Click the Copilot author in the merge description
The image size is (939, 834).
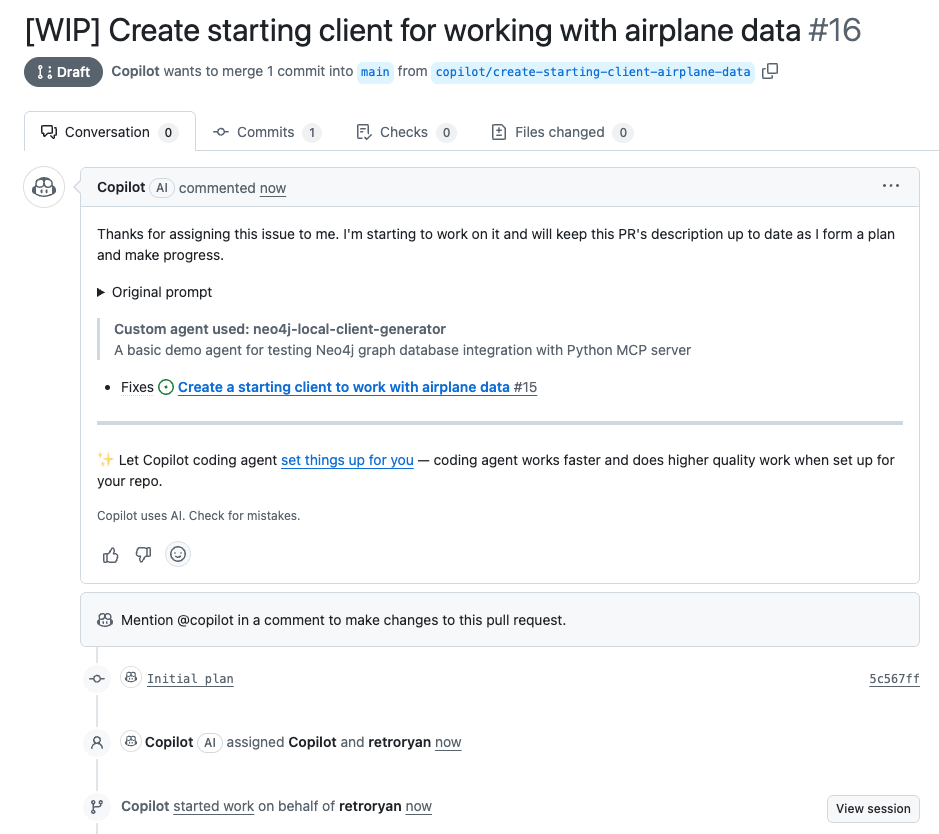point(135,71)
